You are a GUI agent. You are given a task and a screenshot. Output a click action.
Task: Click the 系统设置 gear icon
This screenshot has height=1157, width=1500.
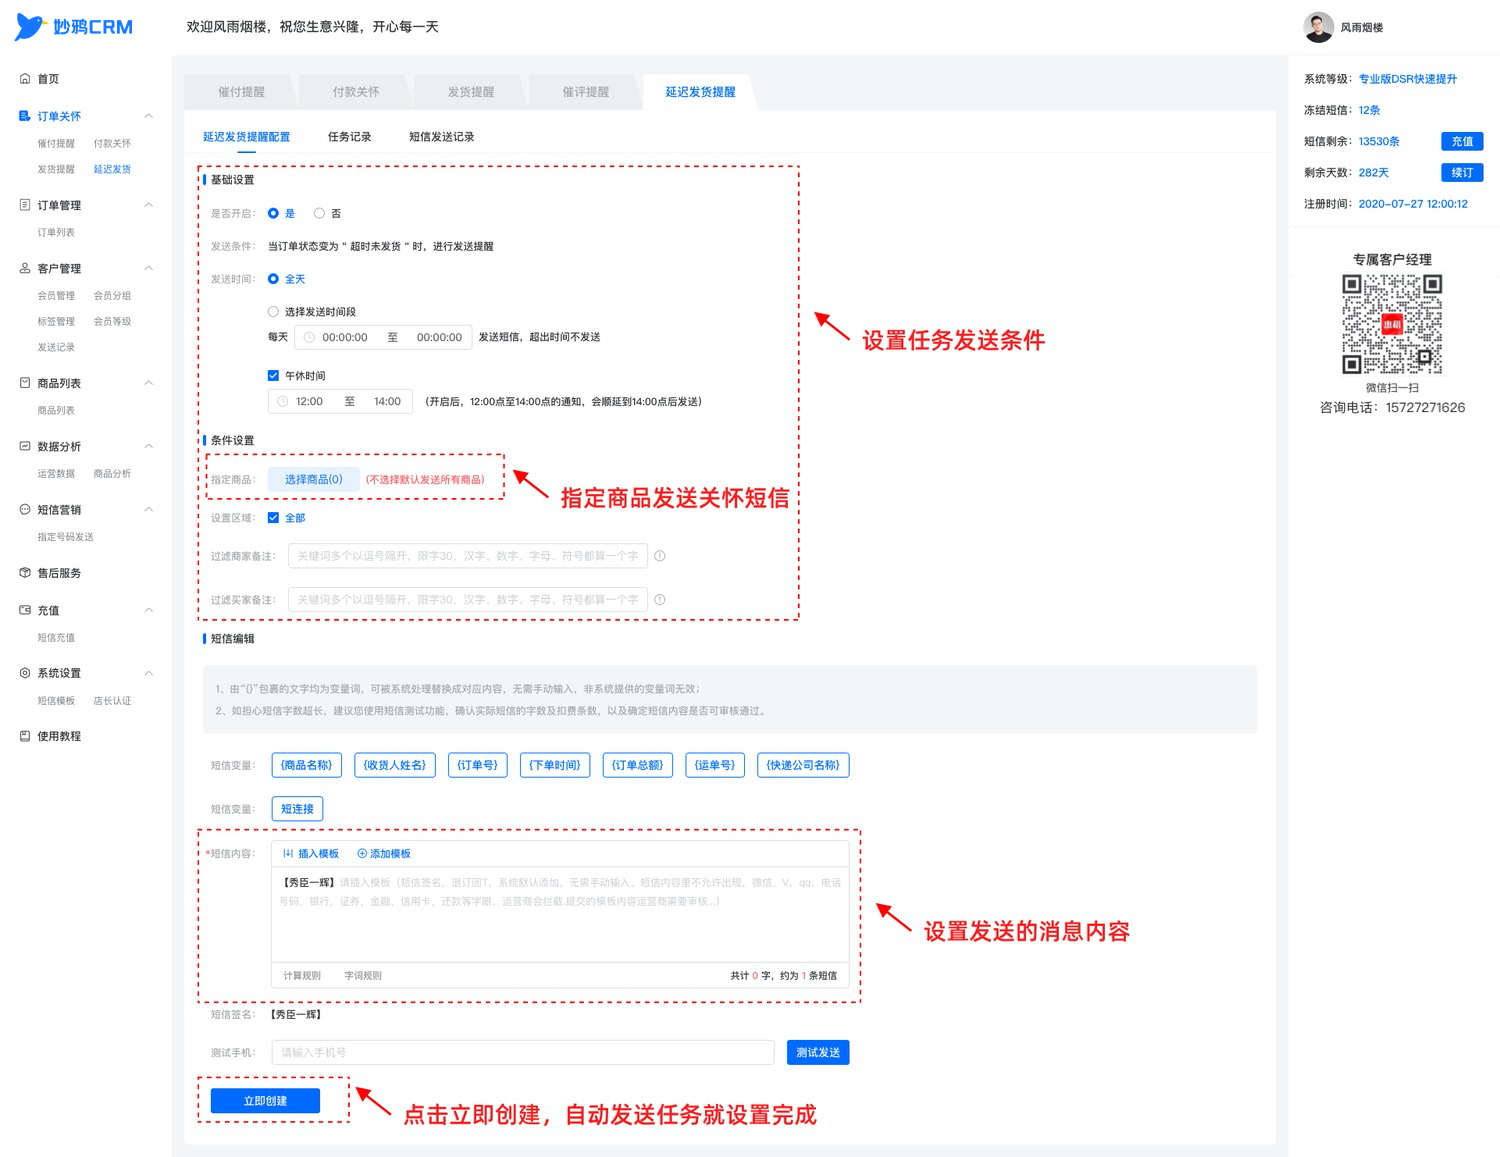25,673
